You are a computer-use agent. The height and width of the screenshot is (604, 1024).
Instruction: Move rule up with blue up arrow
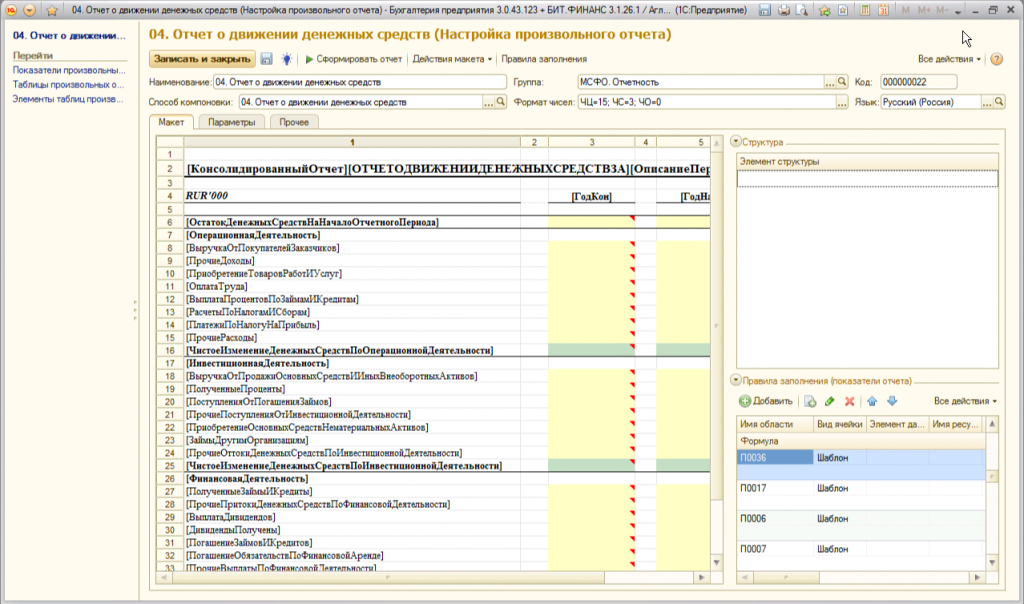872,401
